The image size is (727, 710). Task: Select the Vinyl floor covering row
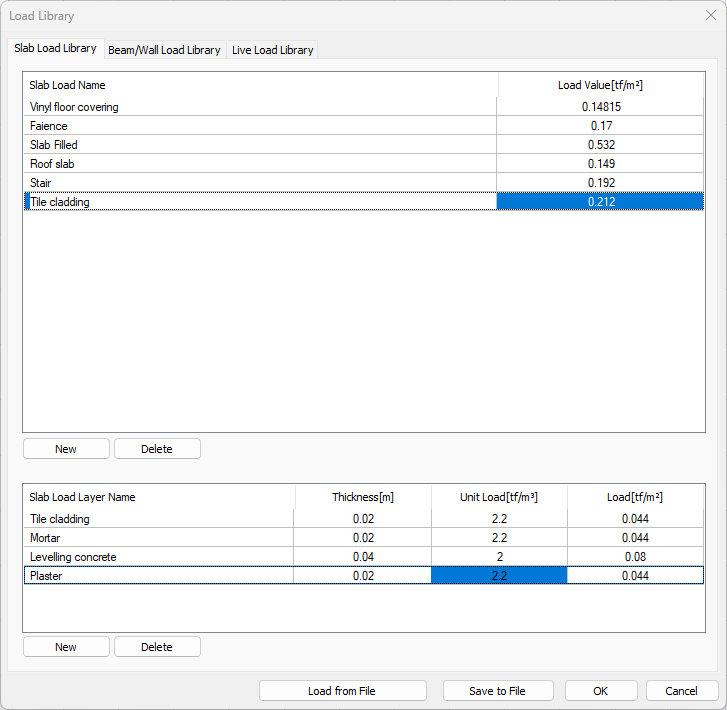(75, 107)
